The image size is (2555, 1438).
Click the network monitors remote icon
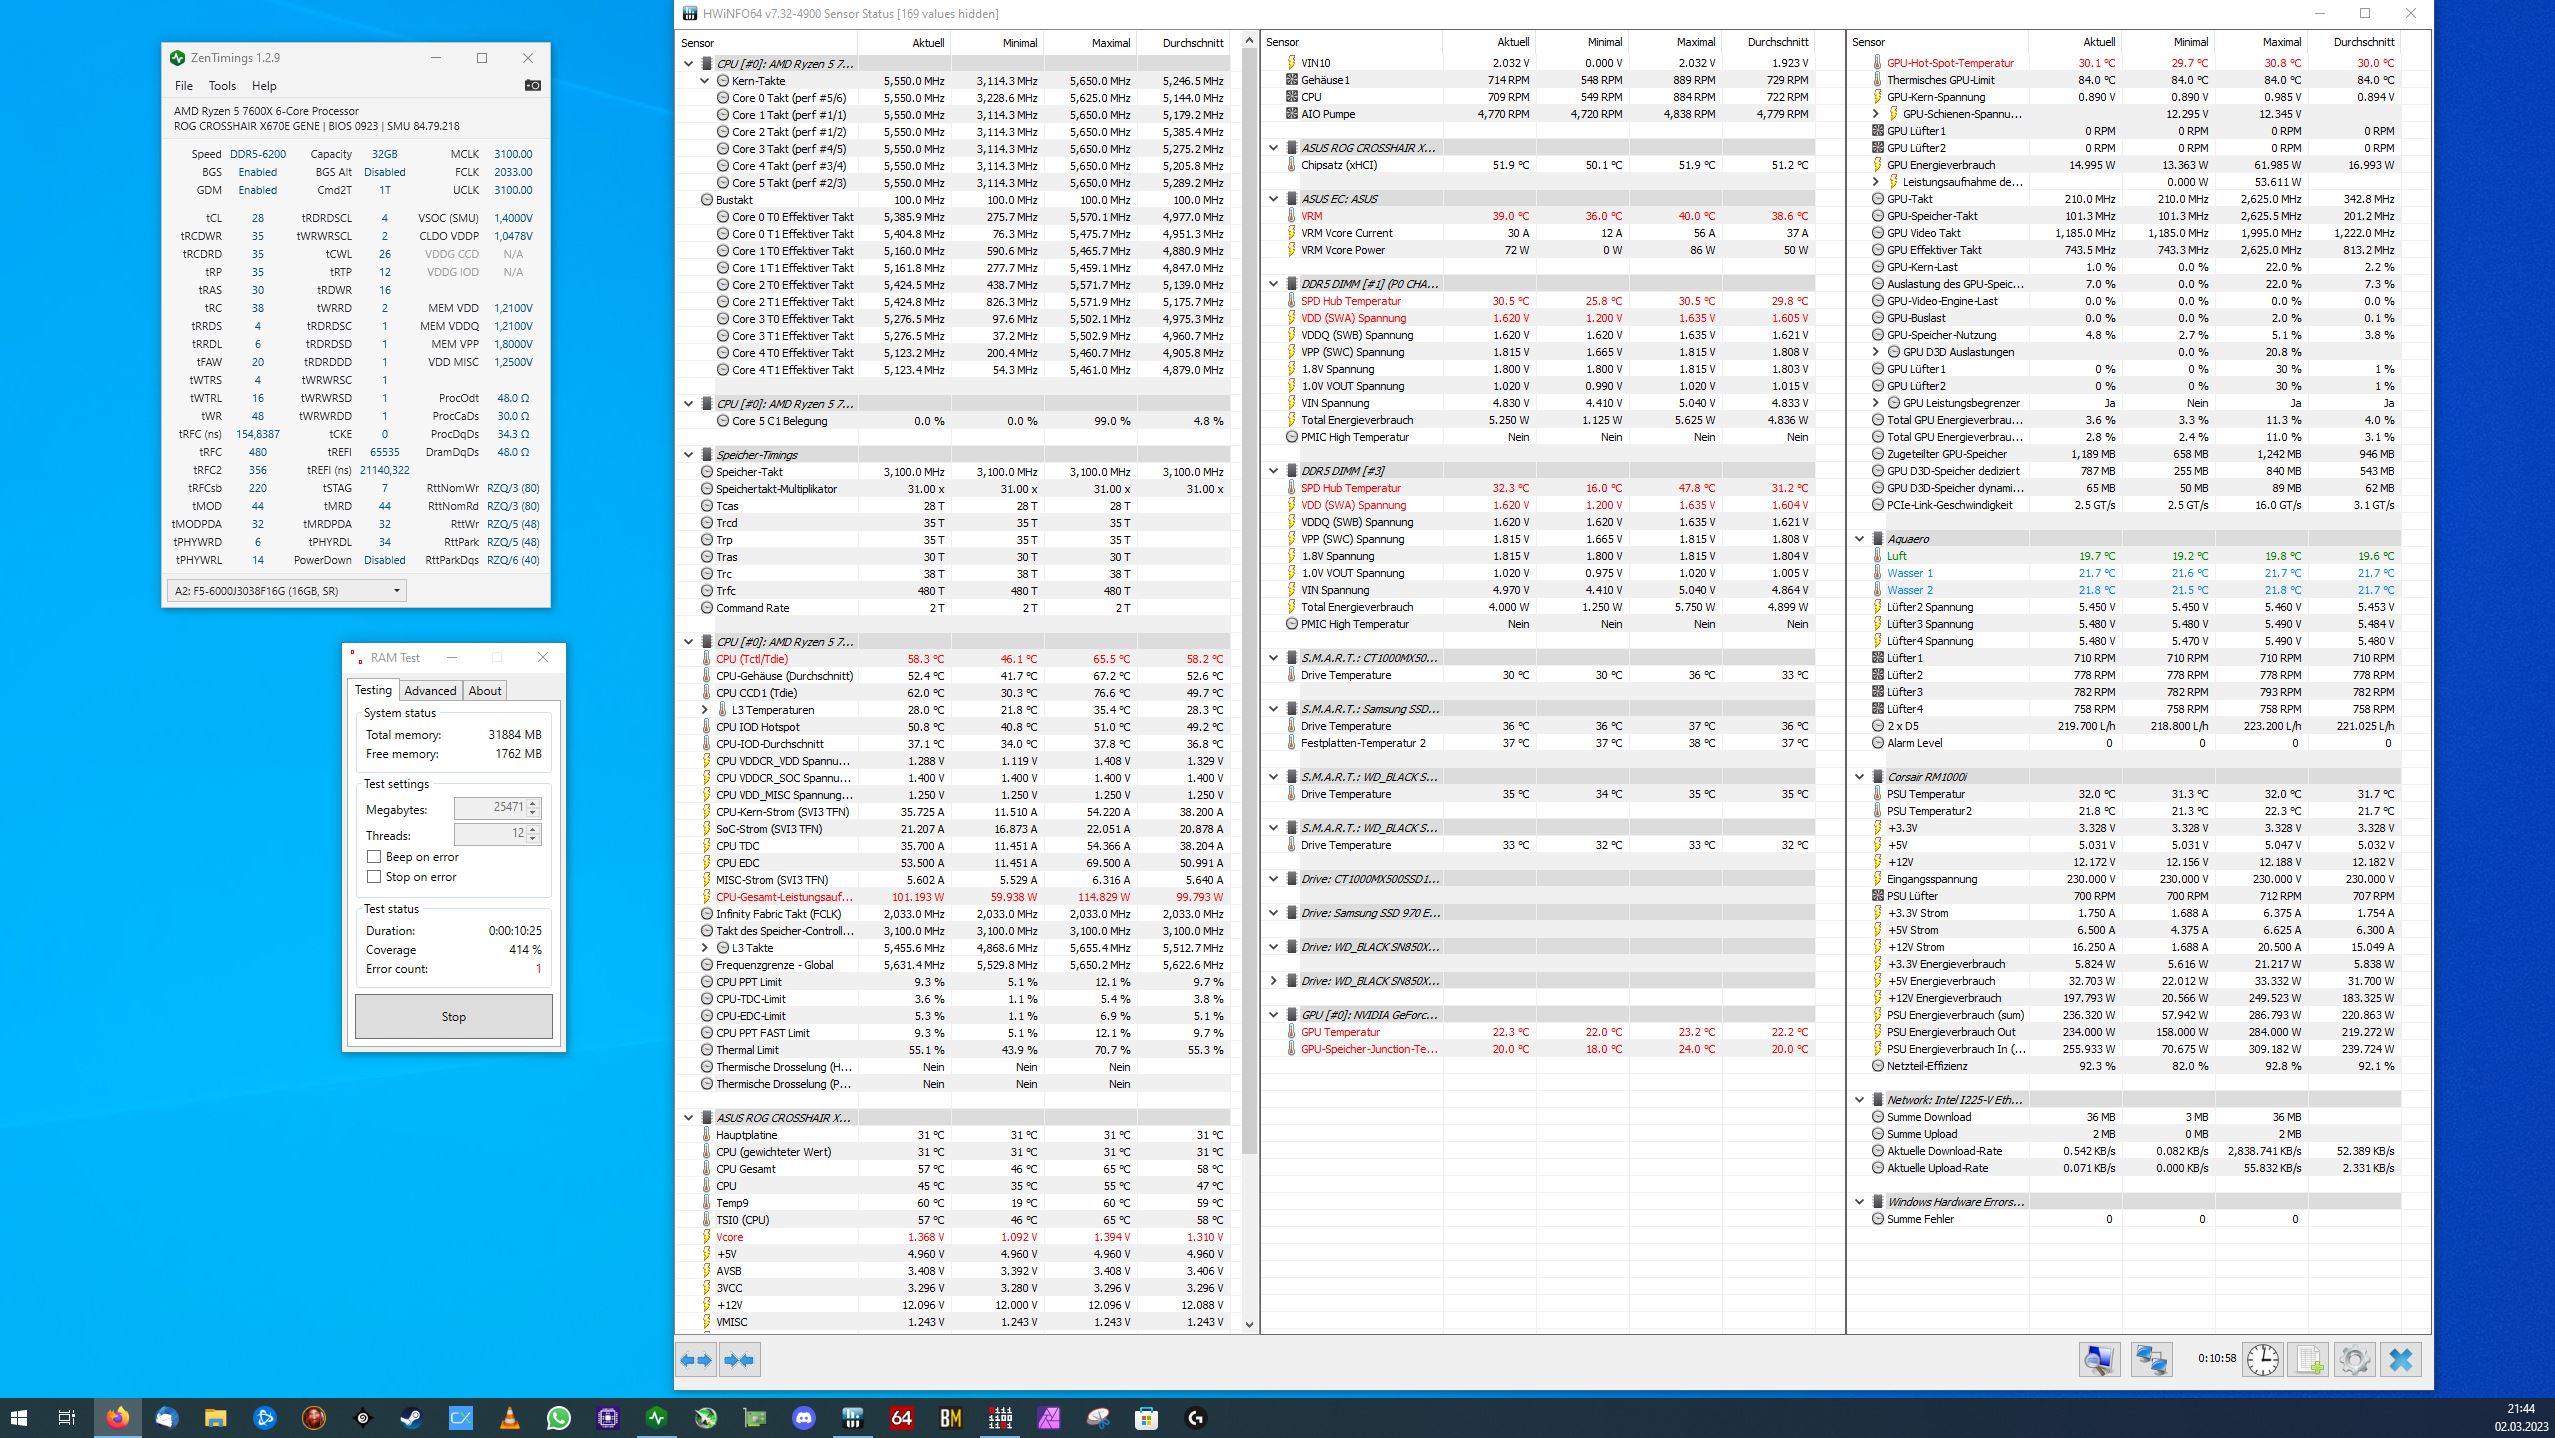pyautogui.click(x=2151, y=1360)
